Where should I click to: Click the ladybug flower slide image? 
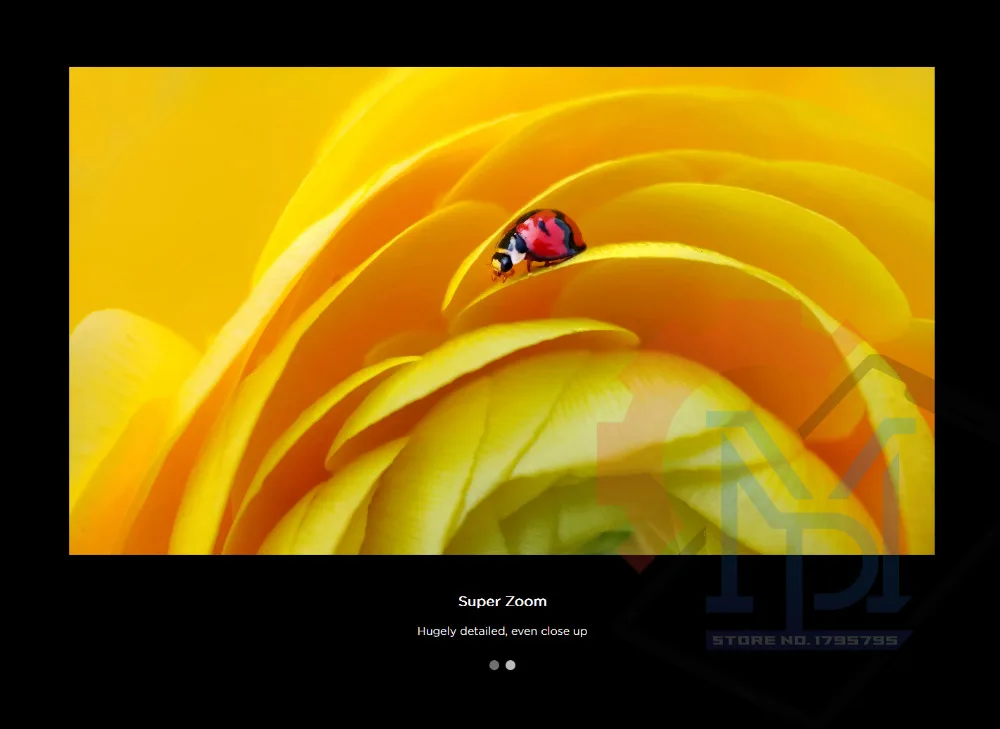502,311
